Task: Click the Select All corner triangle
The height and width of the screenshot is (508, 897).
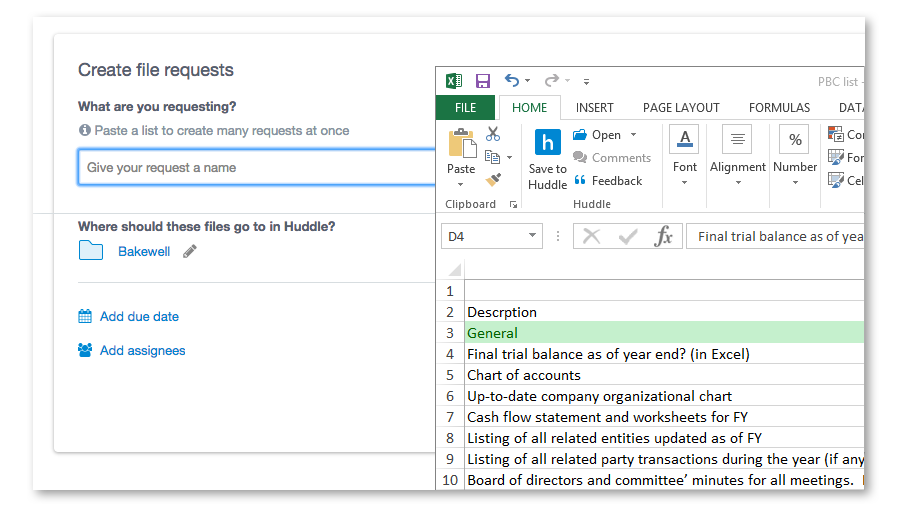Action: [x=455, y=269]
